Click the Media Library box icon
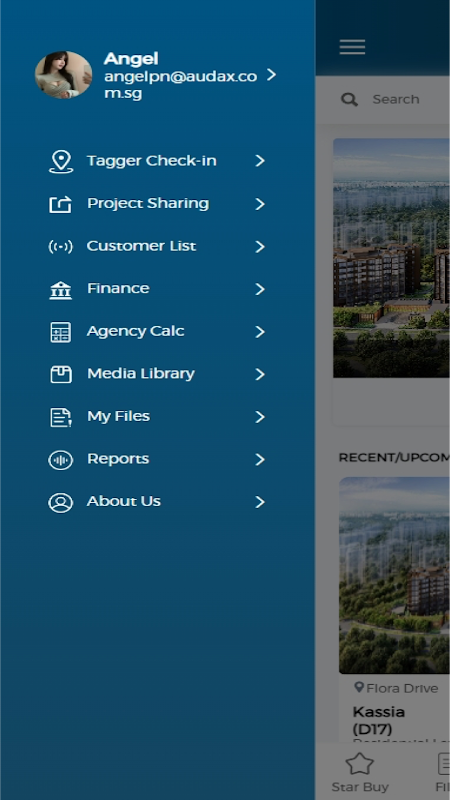Image resolution: width=450 pixels, height=800 pixels. [x=61, y=374]
